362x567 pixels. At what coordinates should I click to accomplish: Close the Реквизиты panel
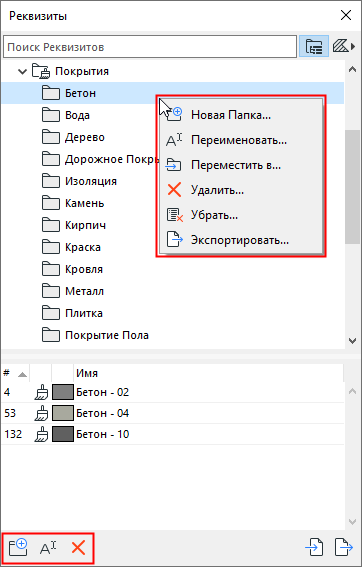point(346,16)
